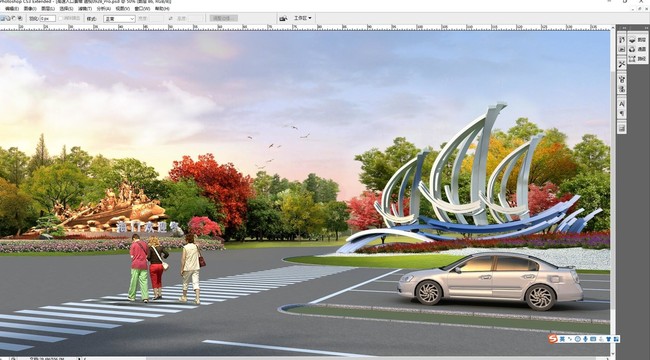Click the Refine Edge button
This screenshot has width=650, height=360.
tap(224, 18)
